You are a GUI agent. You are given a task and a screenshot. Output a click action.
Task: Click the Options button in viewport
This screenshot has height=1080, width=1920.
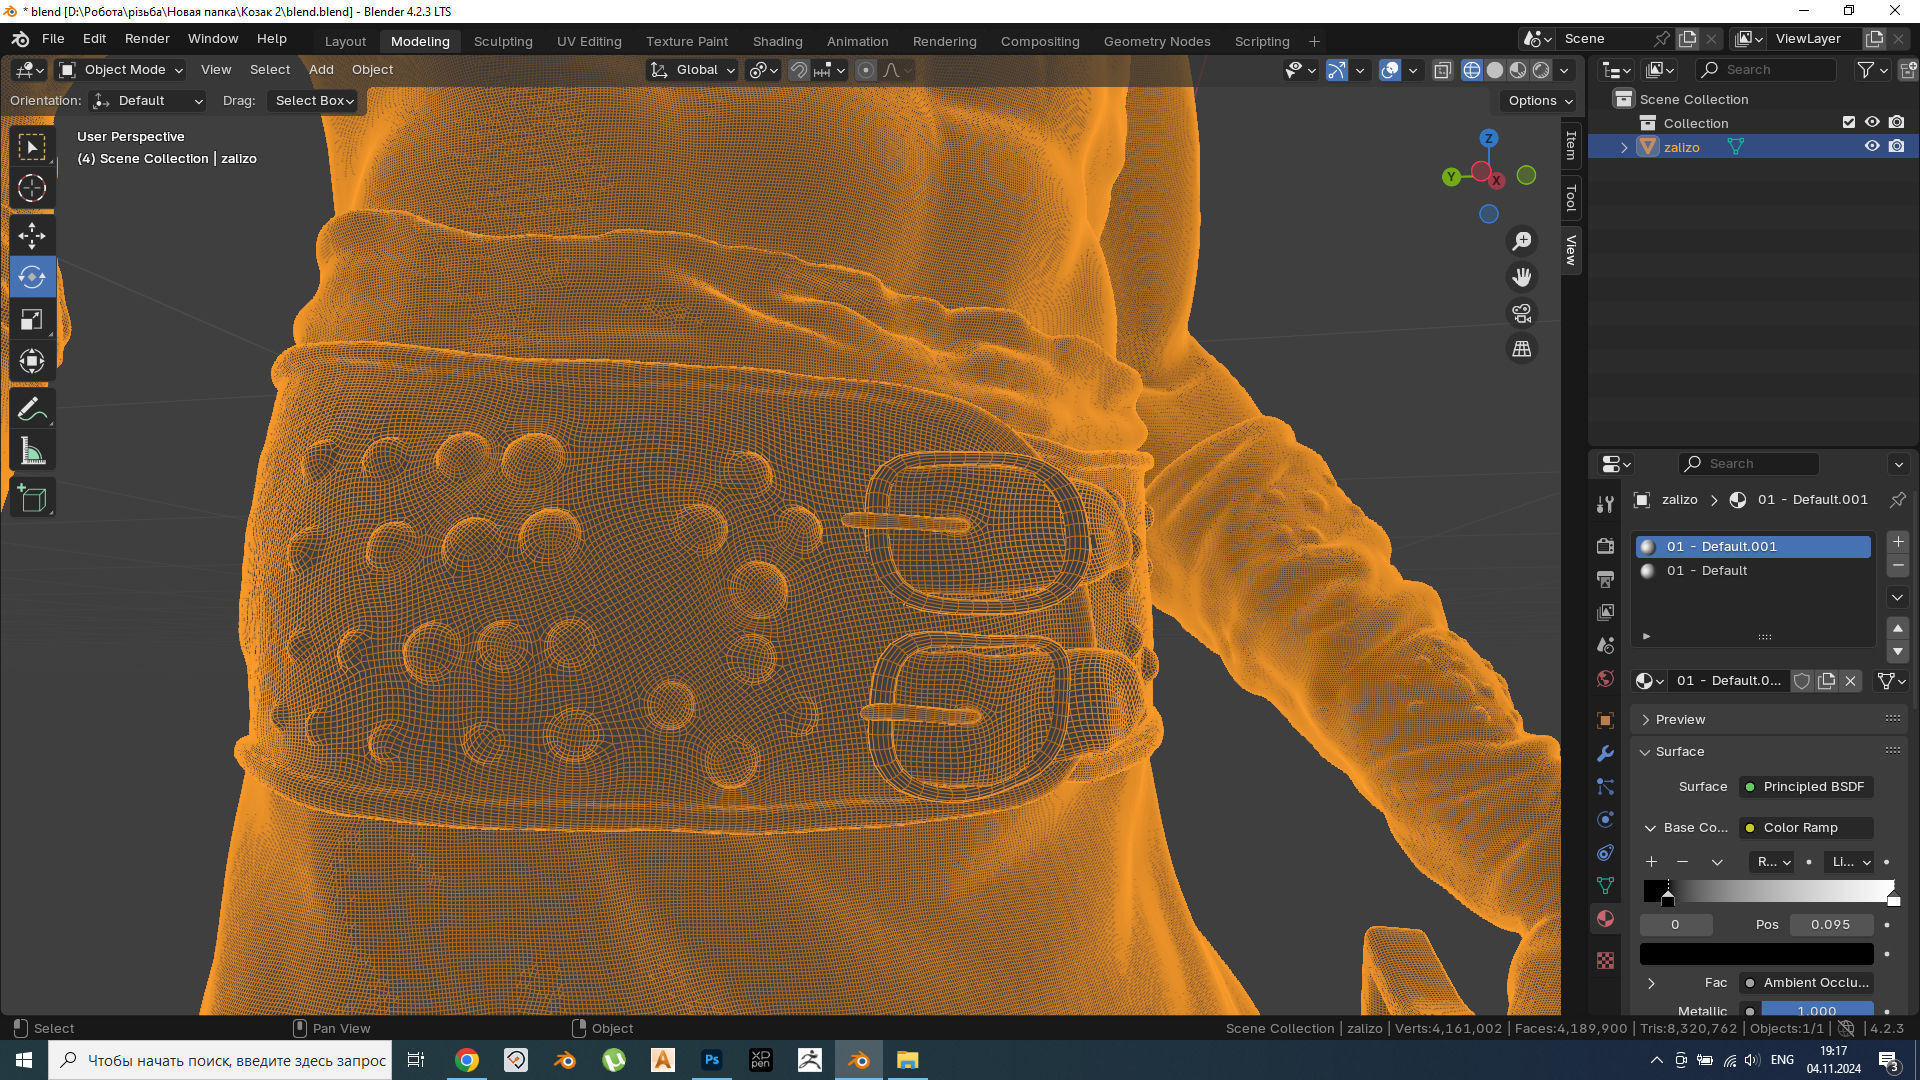point(1540,100)
